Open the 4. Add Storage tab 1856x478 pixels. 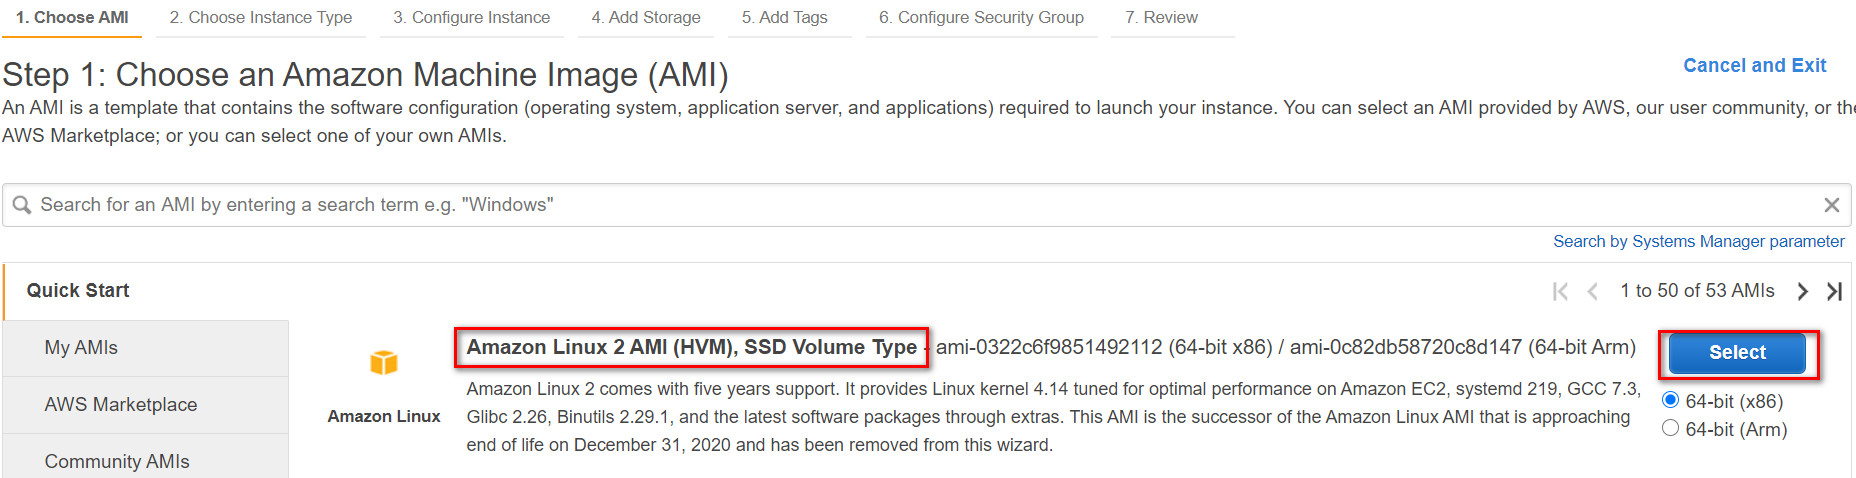646,18
